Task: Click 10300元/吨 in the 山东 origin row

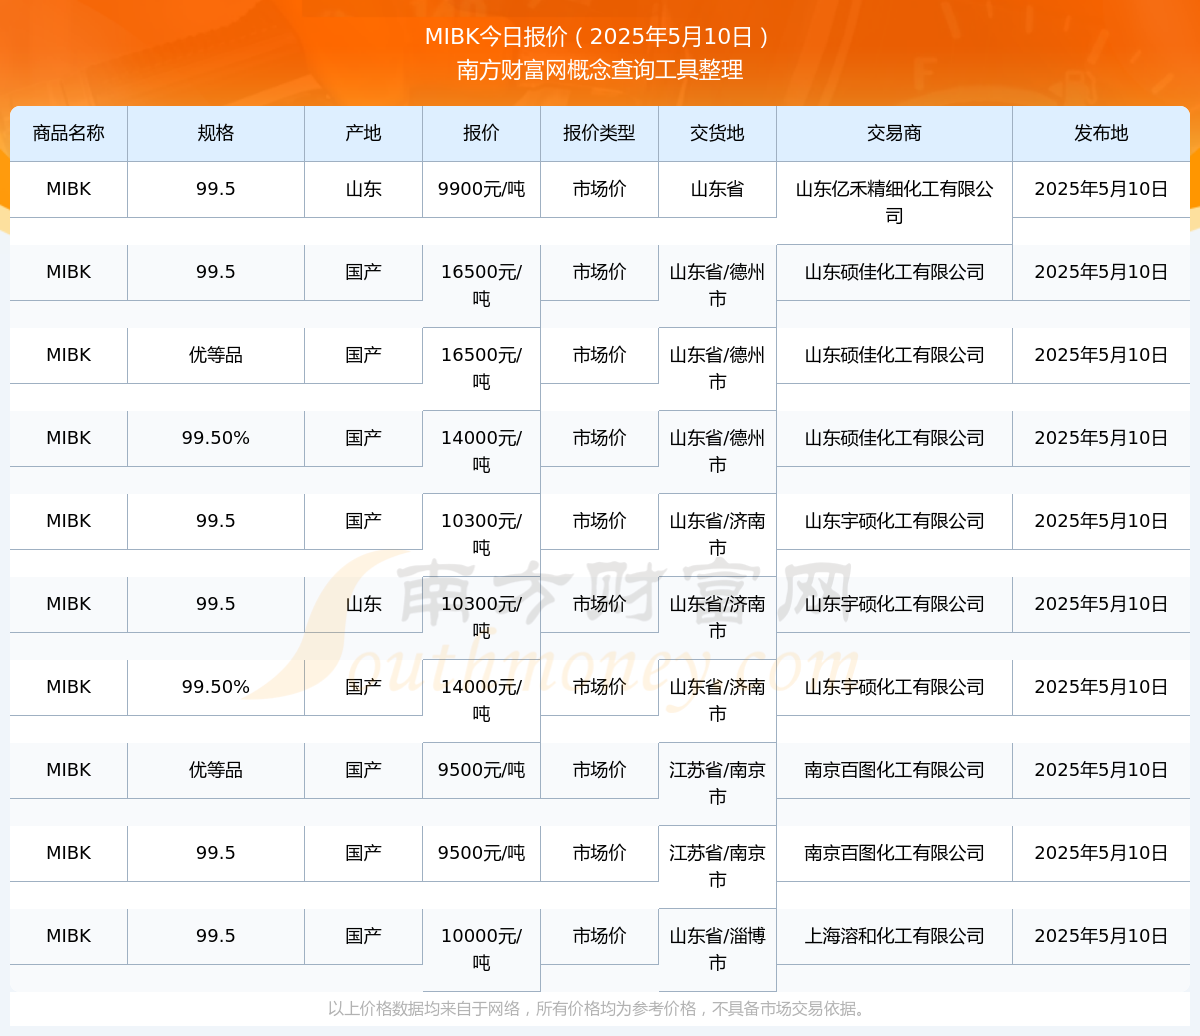Action: [x=482, y=617]
